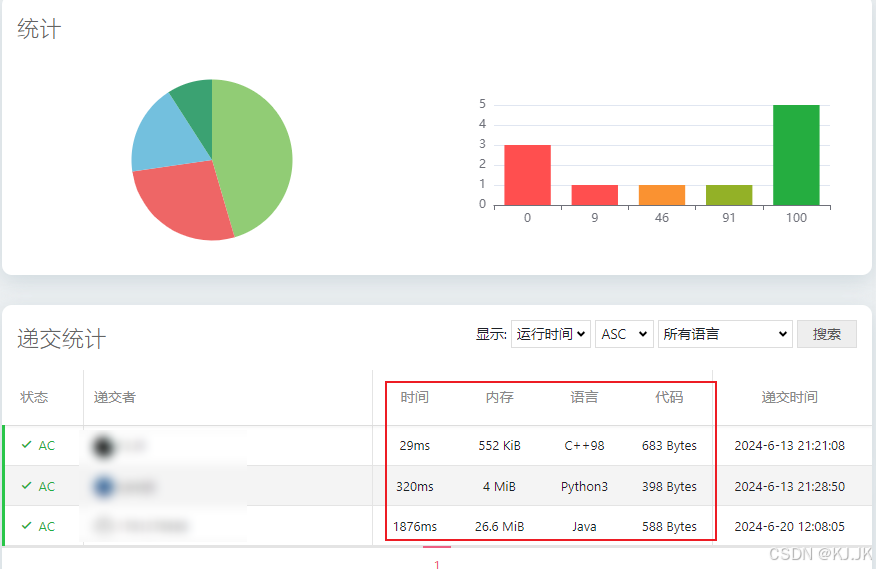The image size is (876, 569).
Task: Click the 29ms time cell
Action: tap(415, 445)
